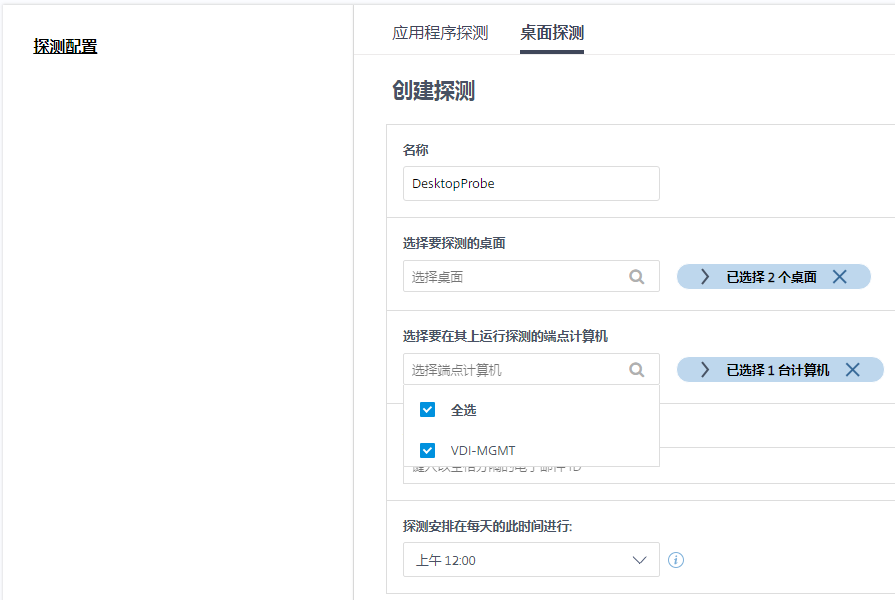Viewport: 895px width, 600px height.
Task: Remove the 已选择 2 个桌面 selection with X
Action: (x=839, y=277)
